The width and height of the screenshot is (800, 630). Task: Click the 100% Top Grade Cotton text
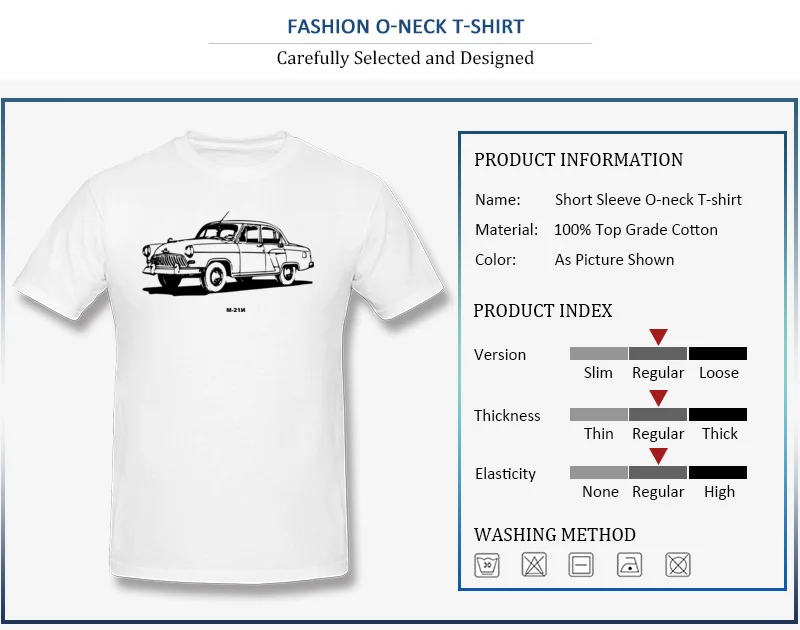pyautogui.click(x=636, y=230)
